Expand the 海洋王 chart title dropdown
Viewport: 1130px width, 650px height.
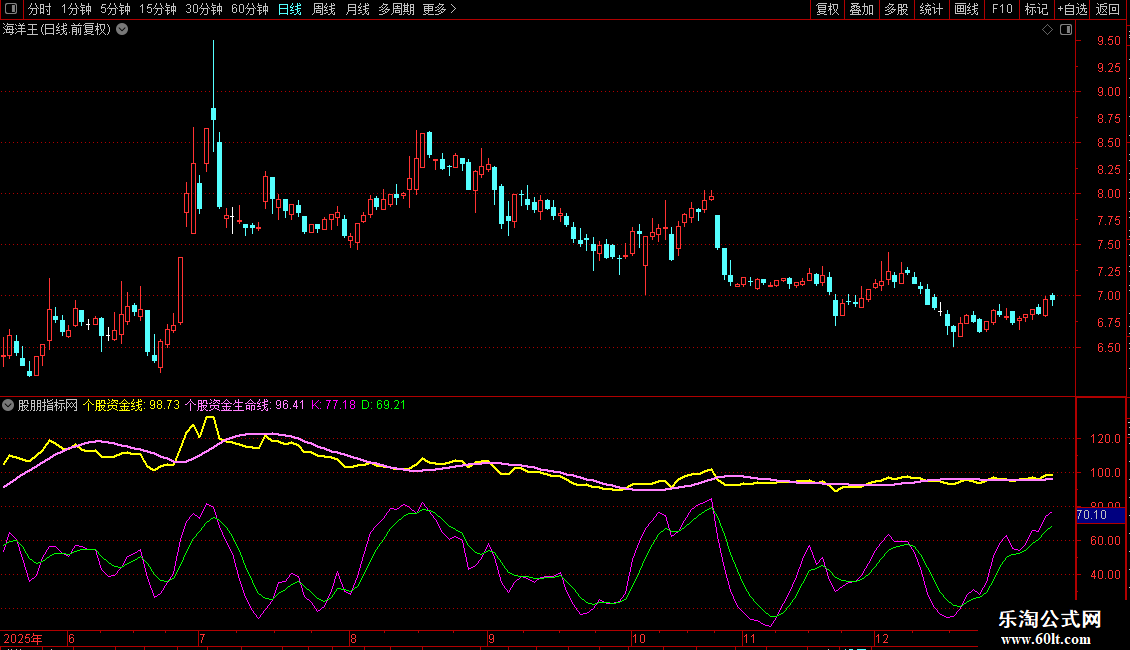tap(122, 29)
